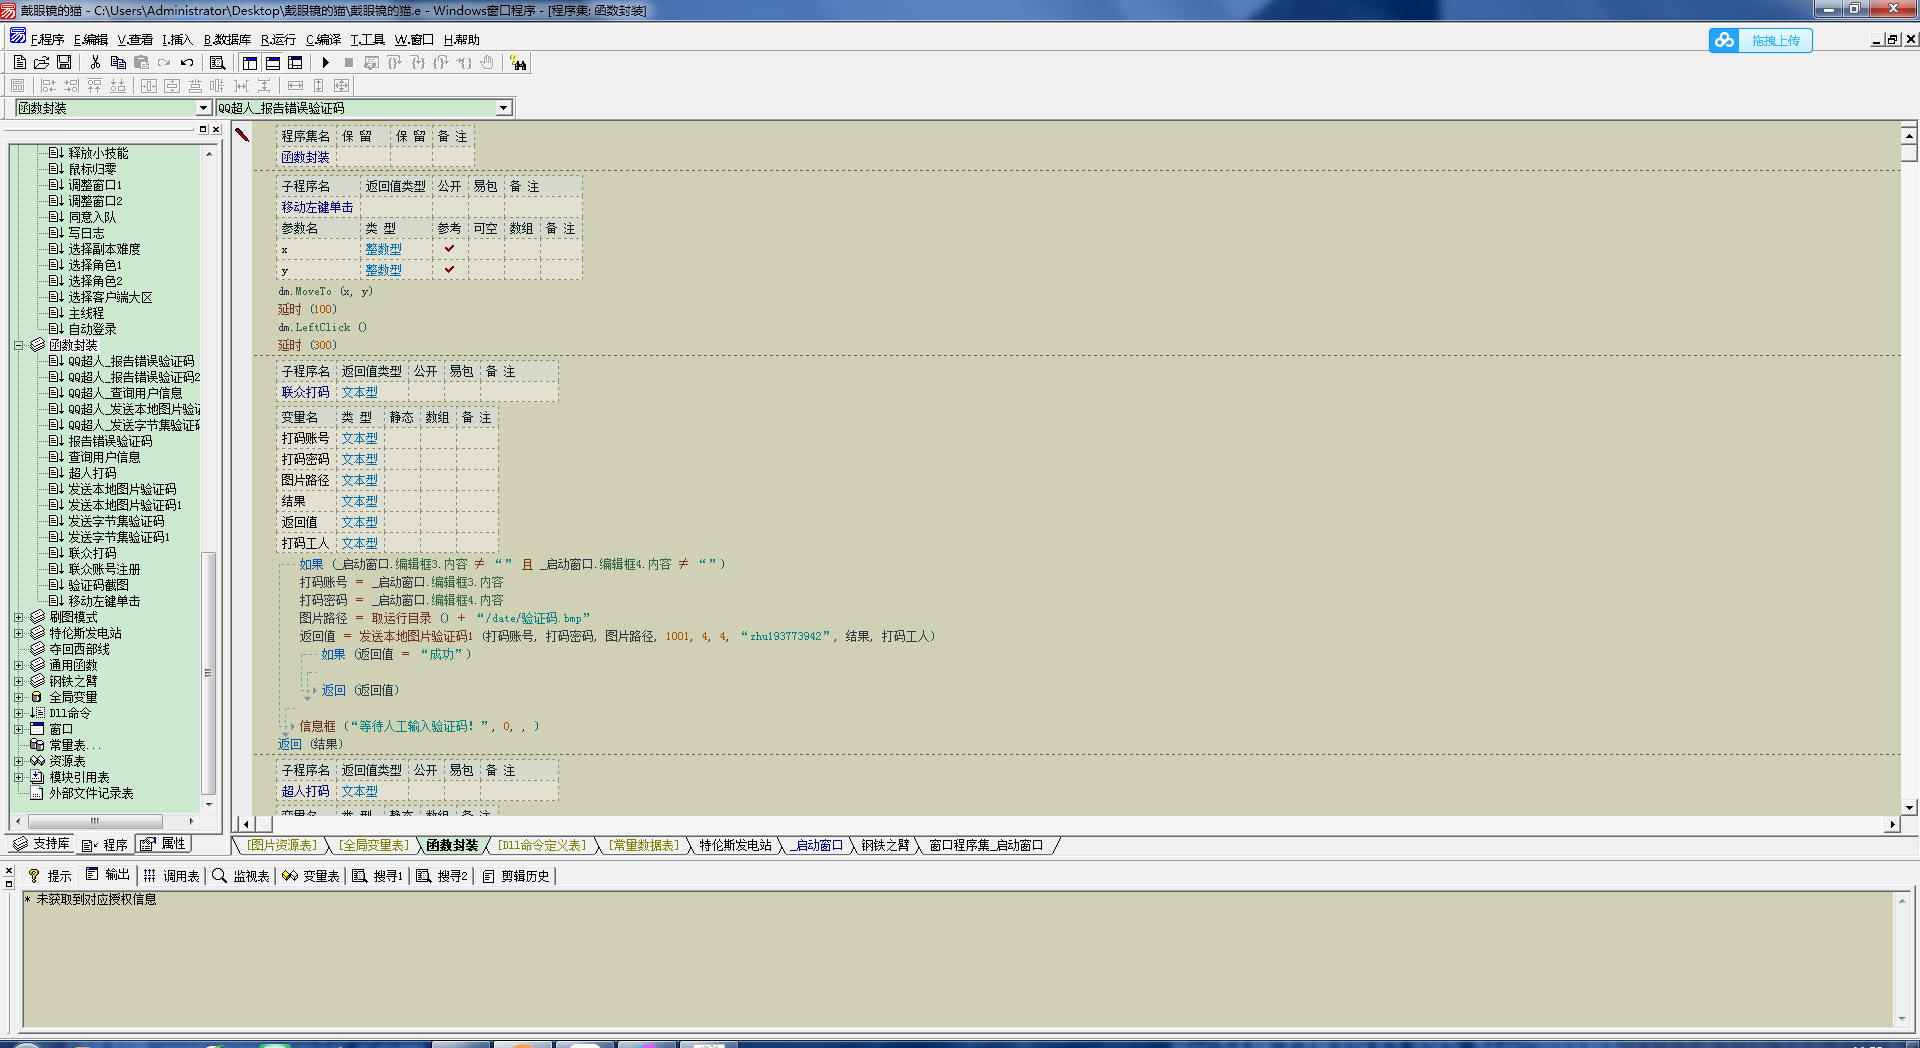Click the cloud upload 拖拽上传 button
Viewport: 1920px width, 1048px height.
[x=1761, y=40]
